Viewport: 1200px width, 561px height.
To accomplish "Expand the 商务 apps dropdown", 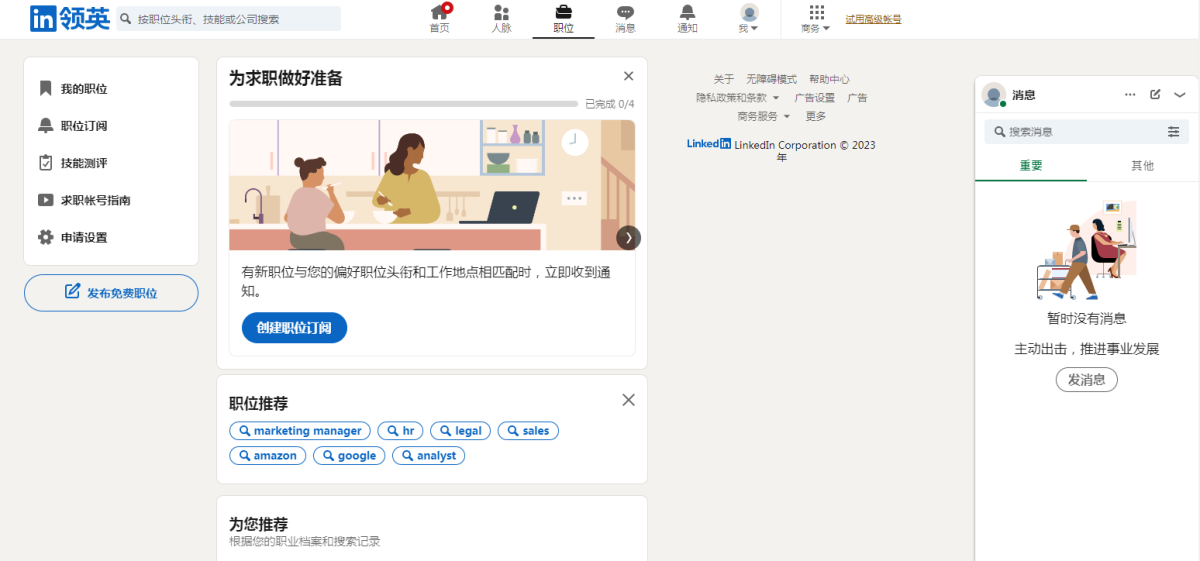I will point(816,19).
